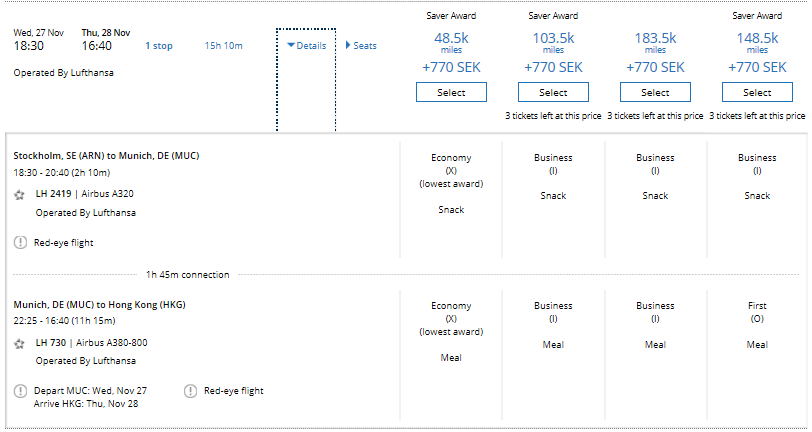Click Star Alliance icon beside LH 730
This screenshot has width=812, height=432.
(19, 343)
